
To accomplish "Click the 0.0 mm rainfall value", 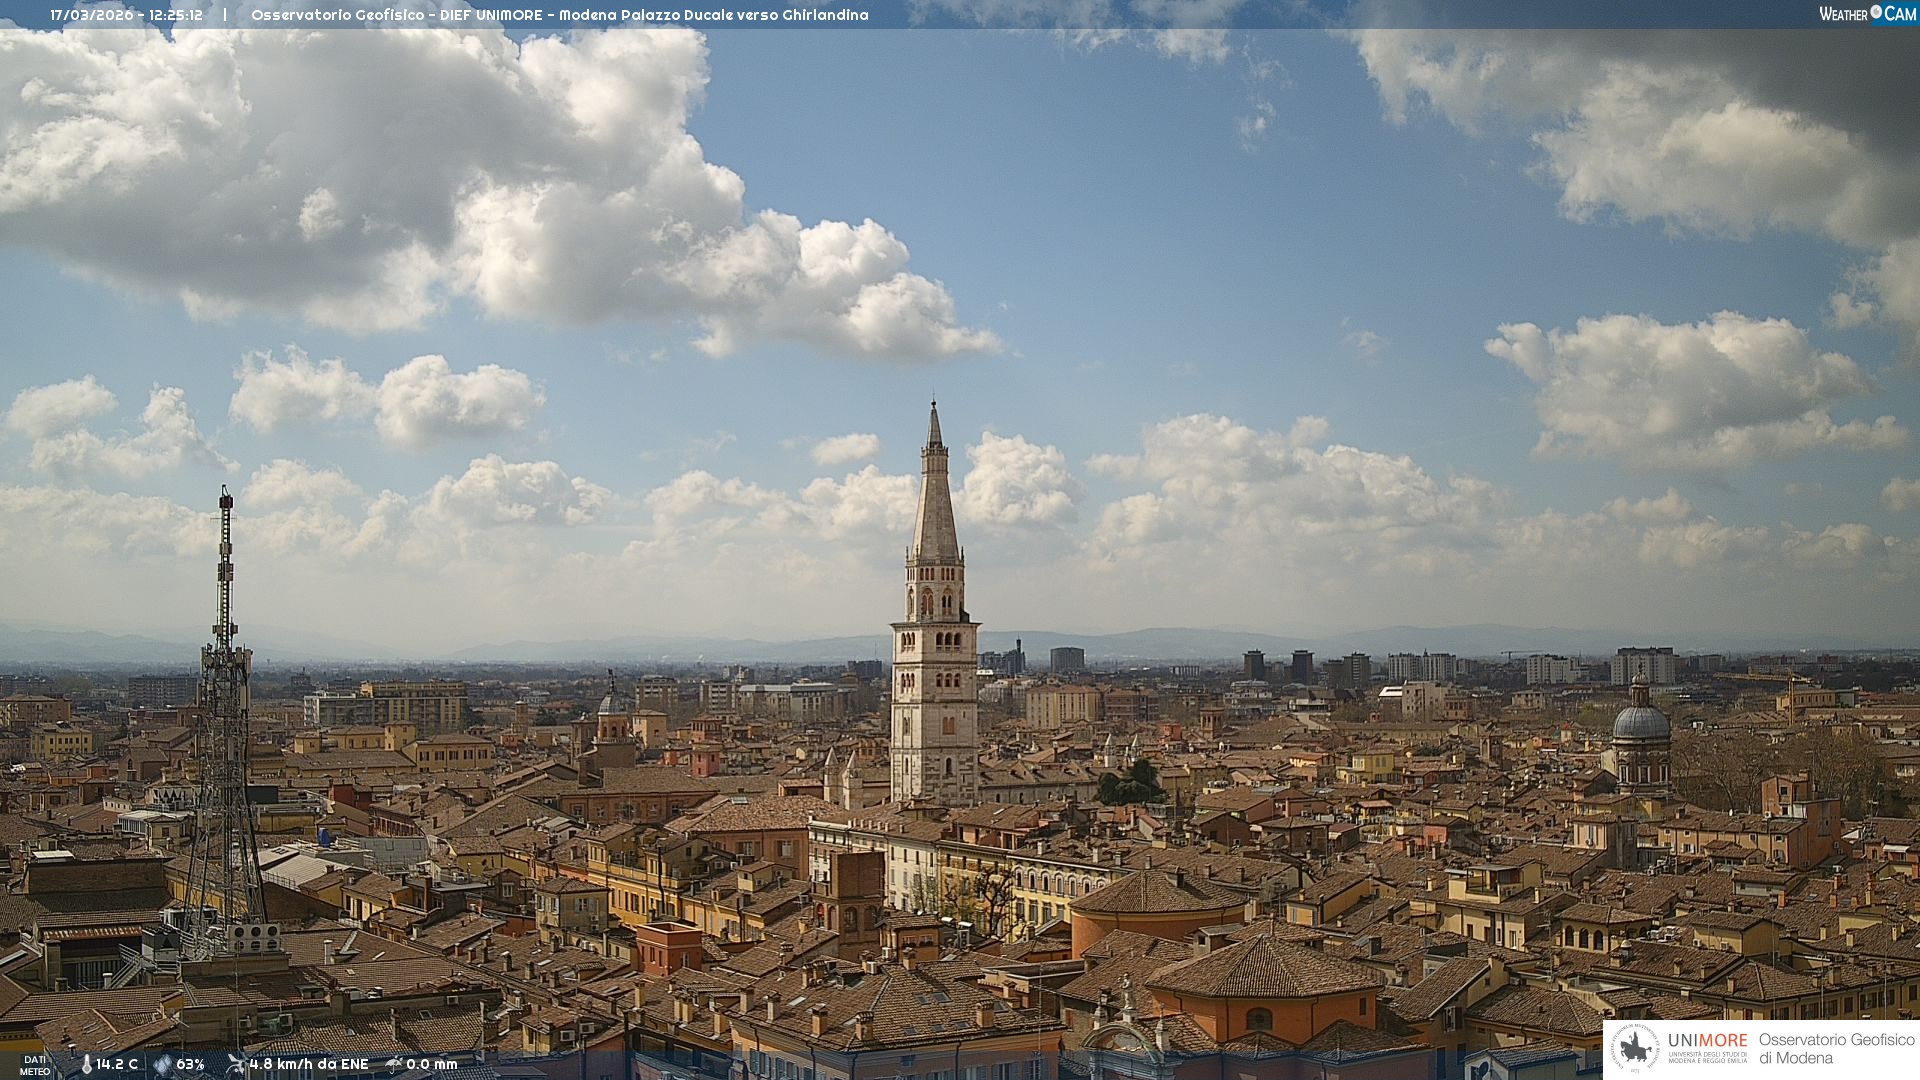I will click(x=432, y=1065).
